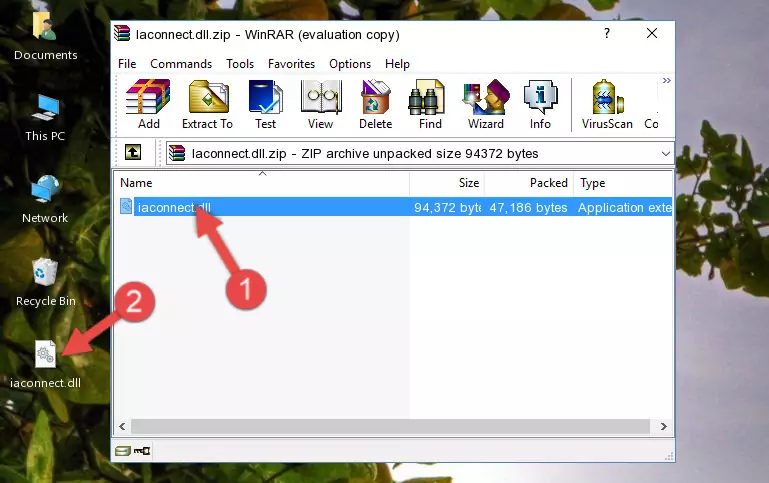Close the WinRAR window
Viewport: 769px width, 483px height.
[652, 33]
